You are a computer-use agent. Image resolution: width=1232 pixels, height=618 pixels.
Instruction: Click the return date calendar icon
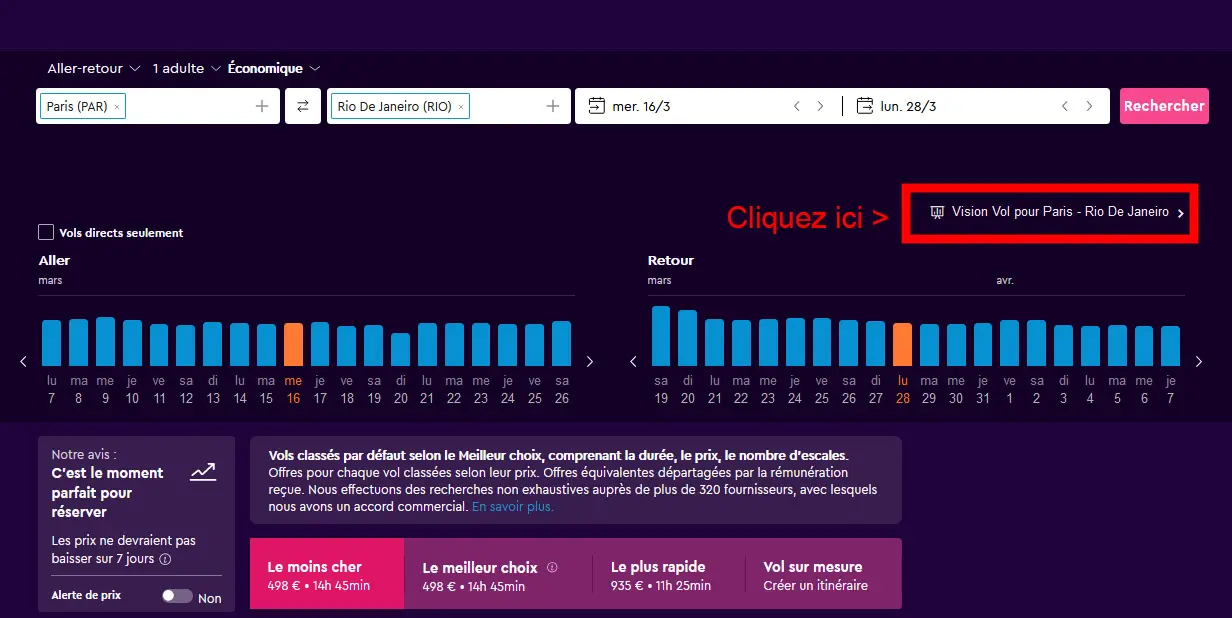(x=865, y=106)
